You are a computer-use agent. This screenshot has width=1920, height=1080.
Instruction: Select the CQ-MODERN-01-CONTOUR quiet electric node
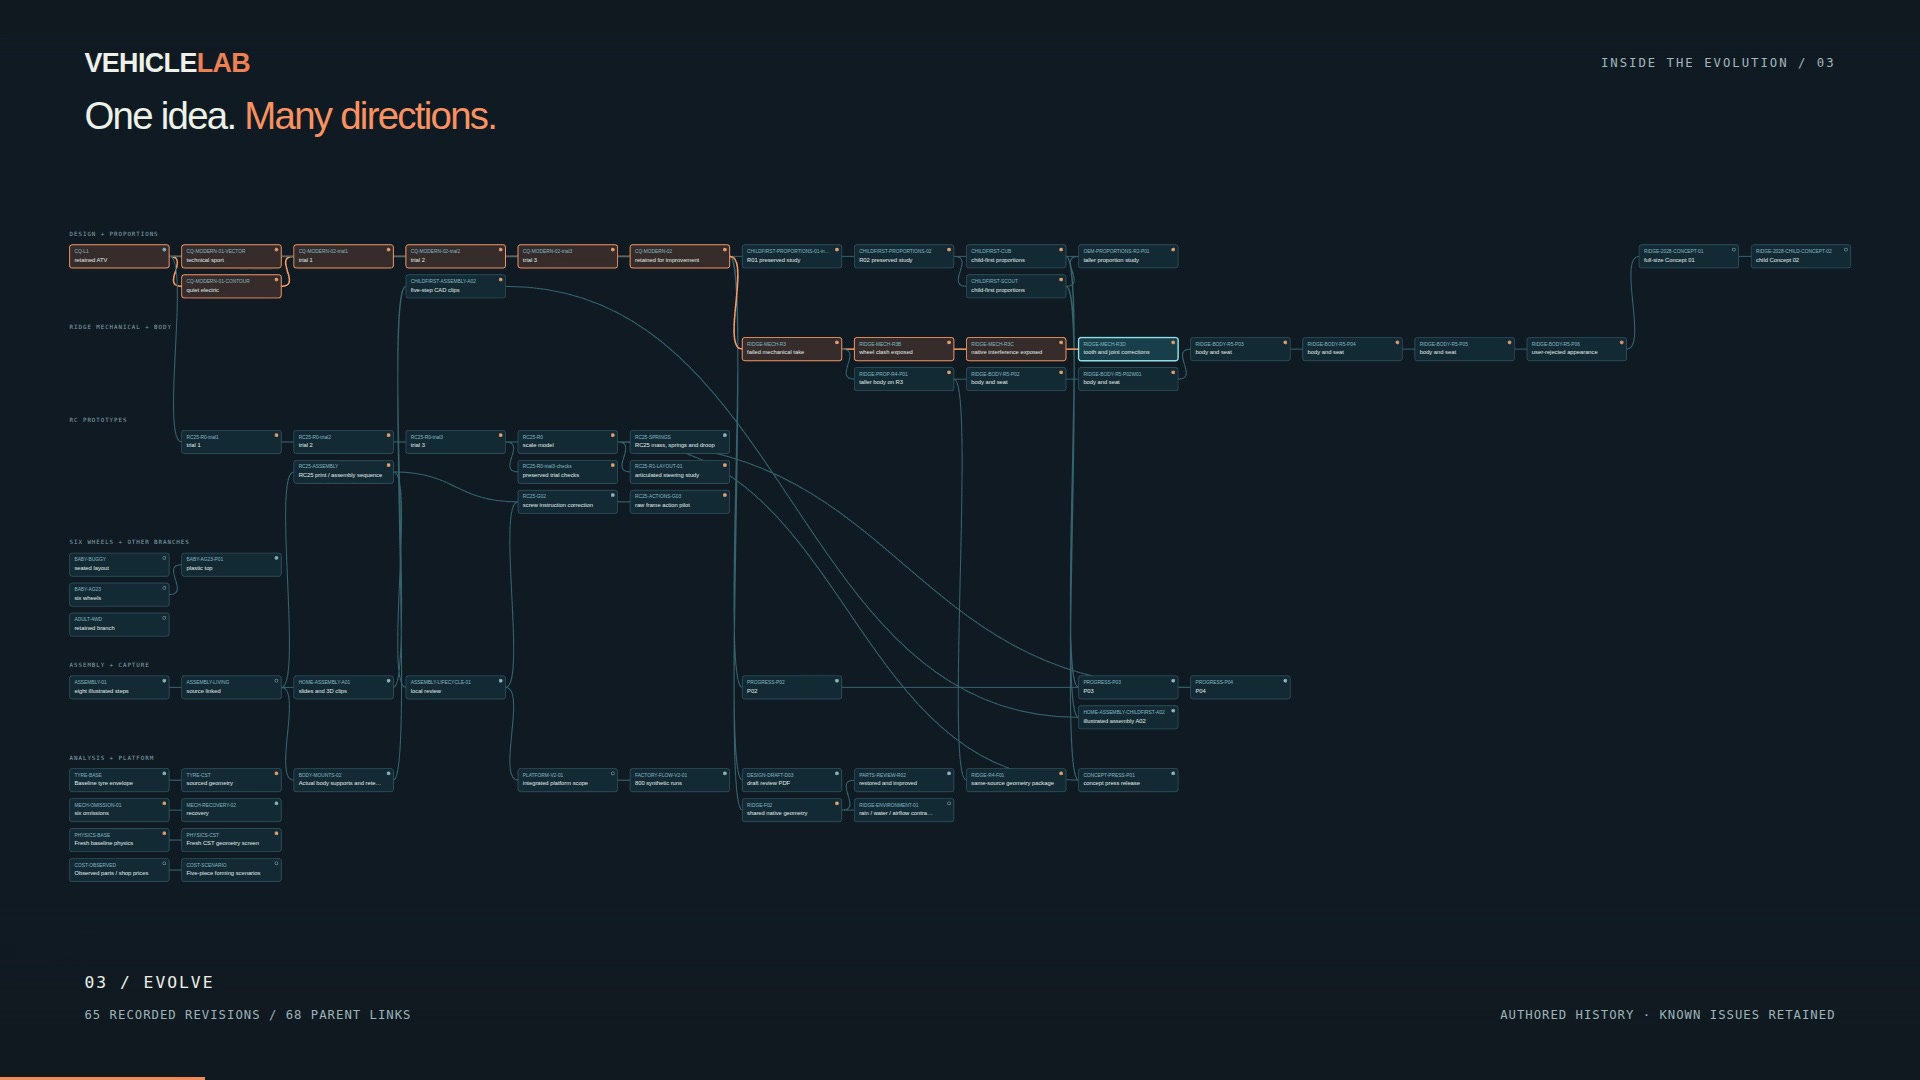click(231, 286)
